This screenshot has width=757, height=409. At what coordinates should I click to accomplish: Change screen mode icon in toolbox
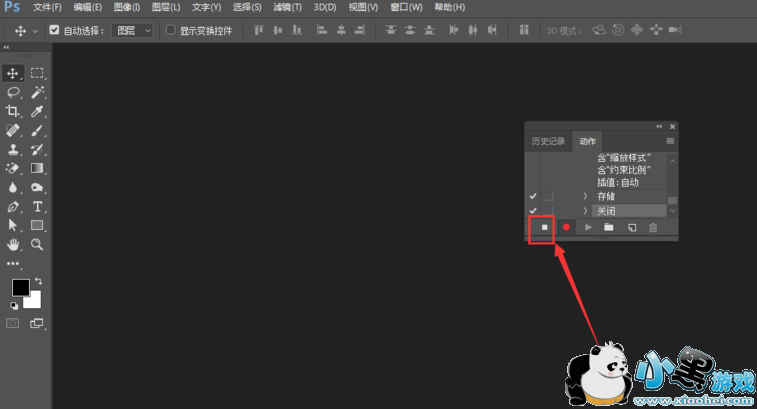click(x=37, y=323)
